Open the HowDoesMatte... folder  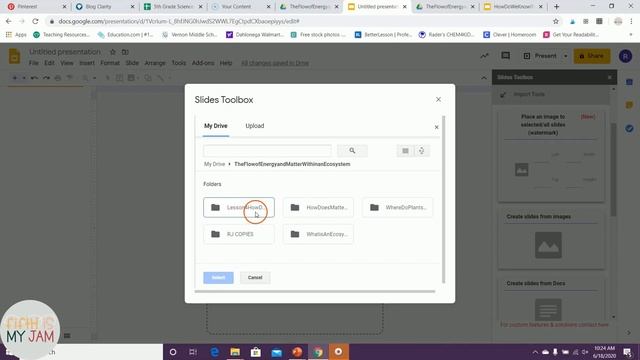click(318, 207)
